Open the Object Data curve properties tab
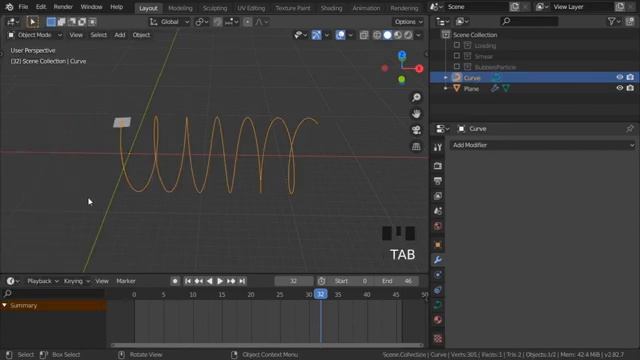This screenshot has height=360, width=640. click(438, 305)
